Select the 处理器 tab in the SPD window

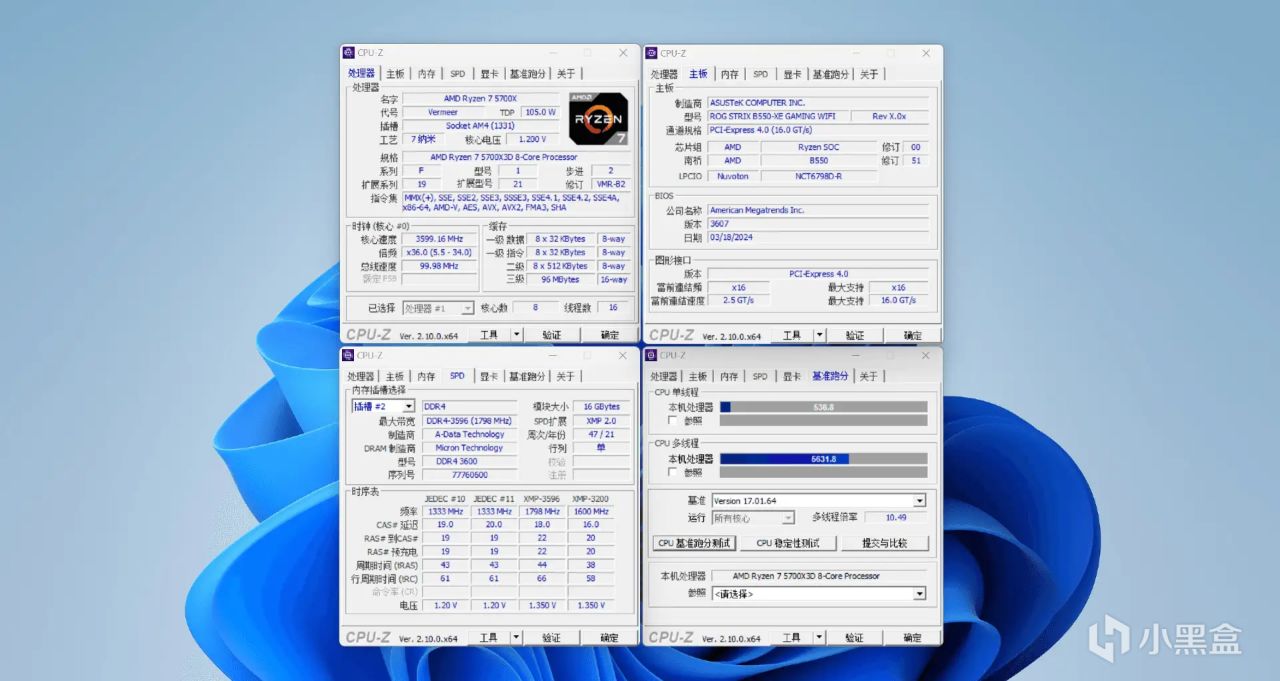point(361,376)
